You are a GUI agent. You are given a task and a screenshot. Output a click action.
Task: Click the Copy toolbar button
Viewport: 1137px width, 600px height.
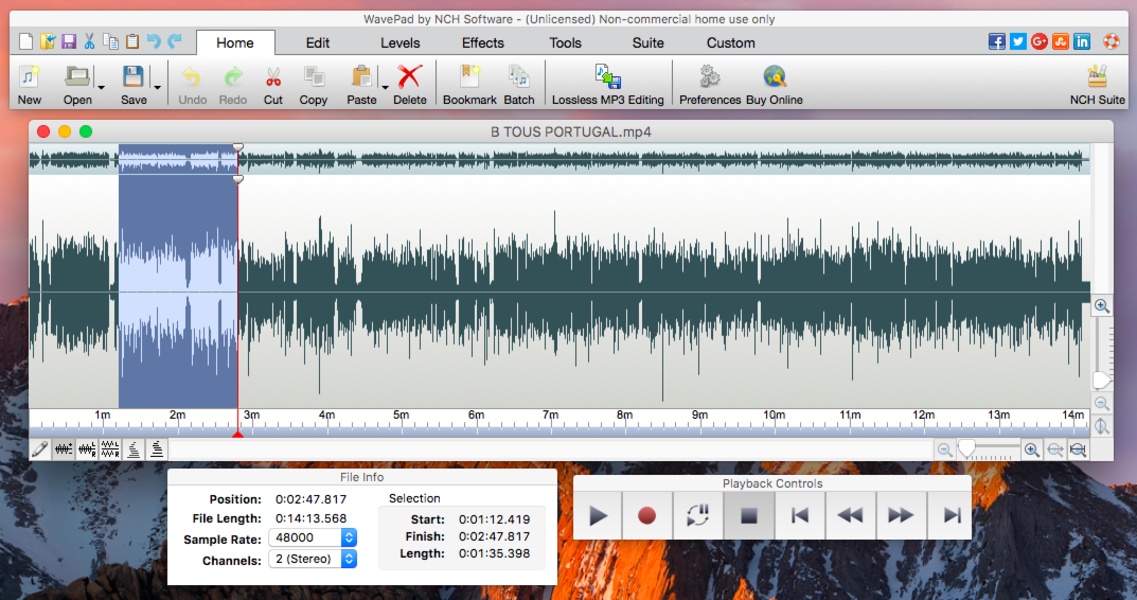(x=313, y=84)
